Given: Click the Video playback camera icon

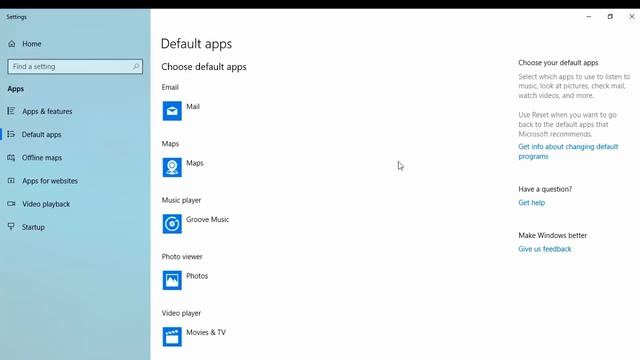Looking at the screenshot, I should coord(11,204).
